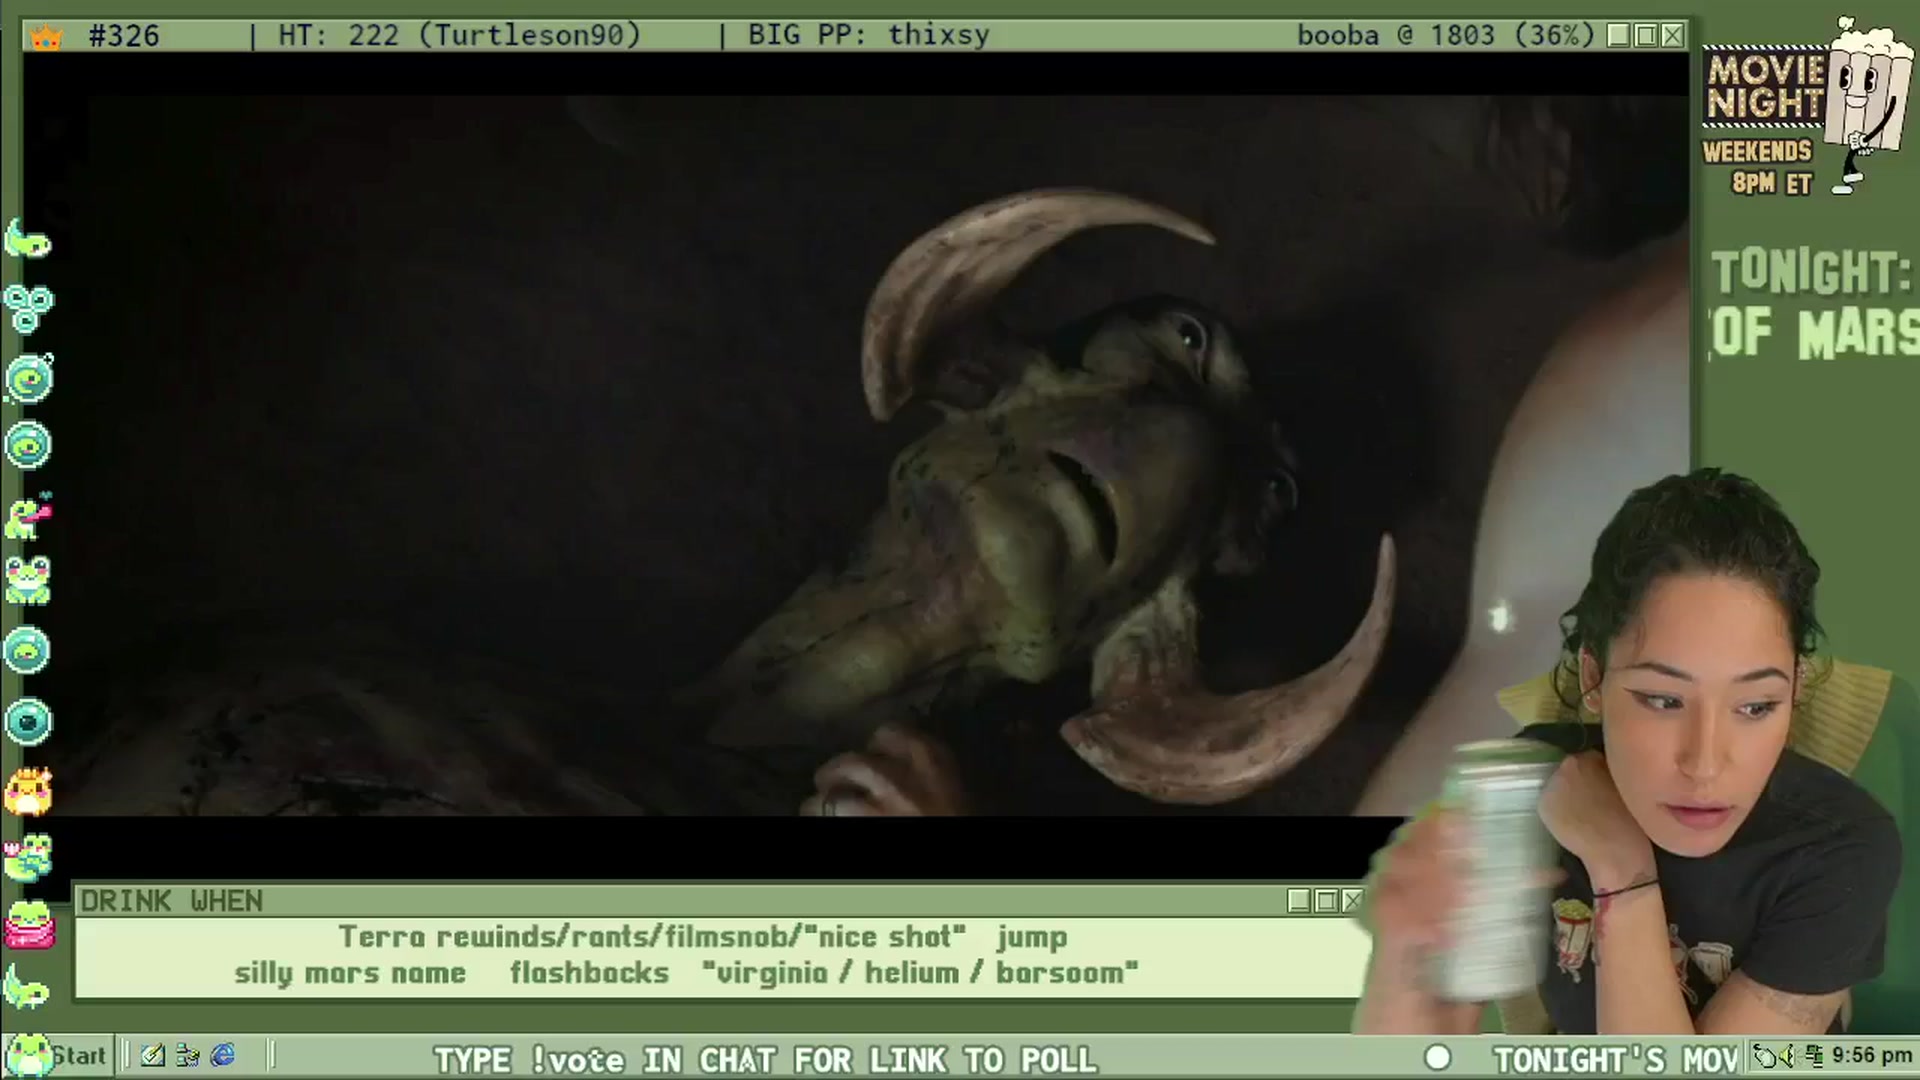Viewport: 1920px width, 1080px height.
Task: Click the 'flashbacks' drink rule
Action: [589, 973]
